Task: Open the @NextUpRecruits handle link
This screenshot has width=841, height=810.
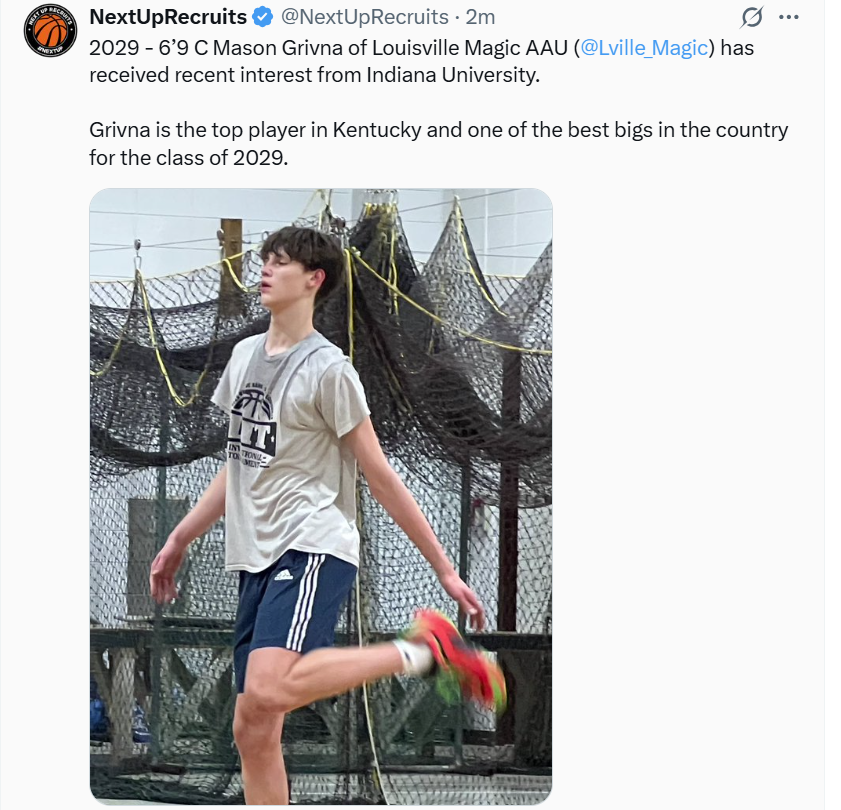Action: 364,17
